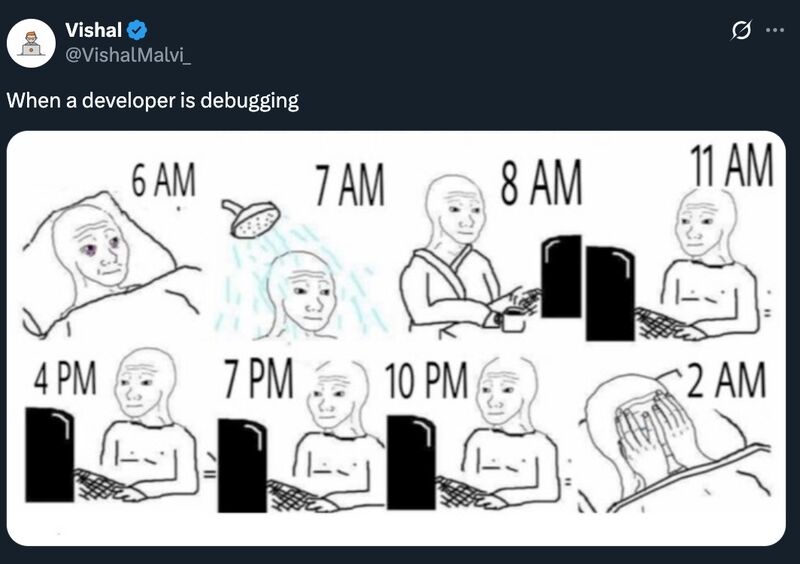Click the 7 AM label text
This screenshot has width=800, height=564.
349,184
